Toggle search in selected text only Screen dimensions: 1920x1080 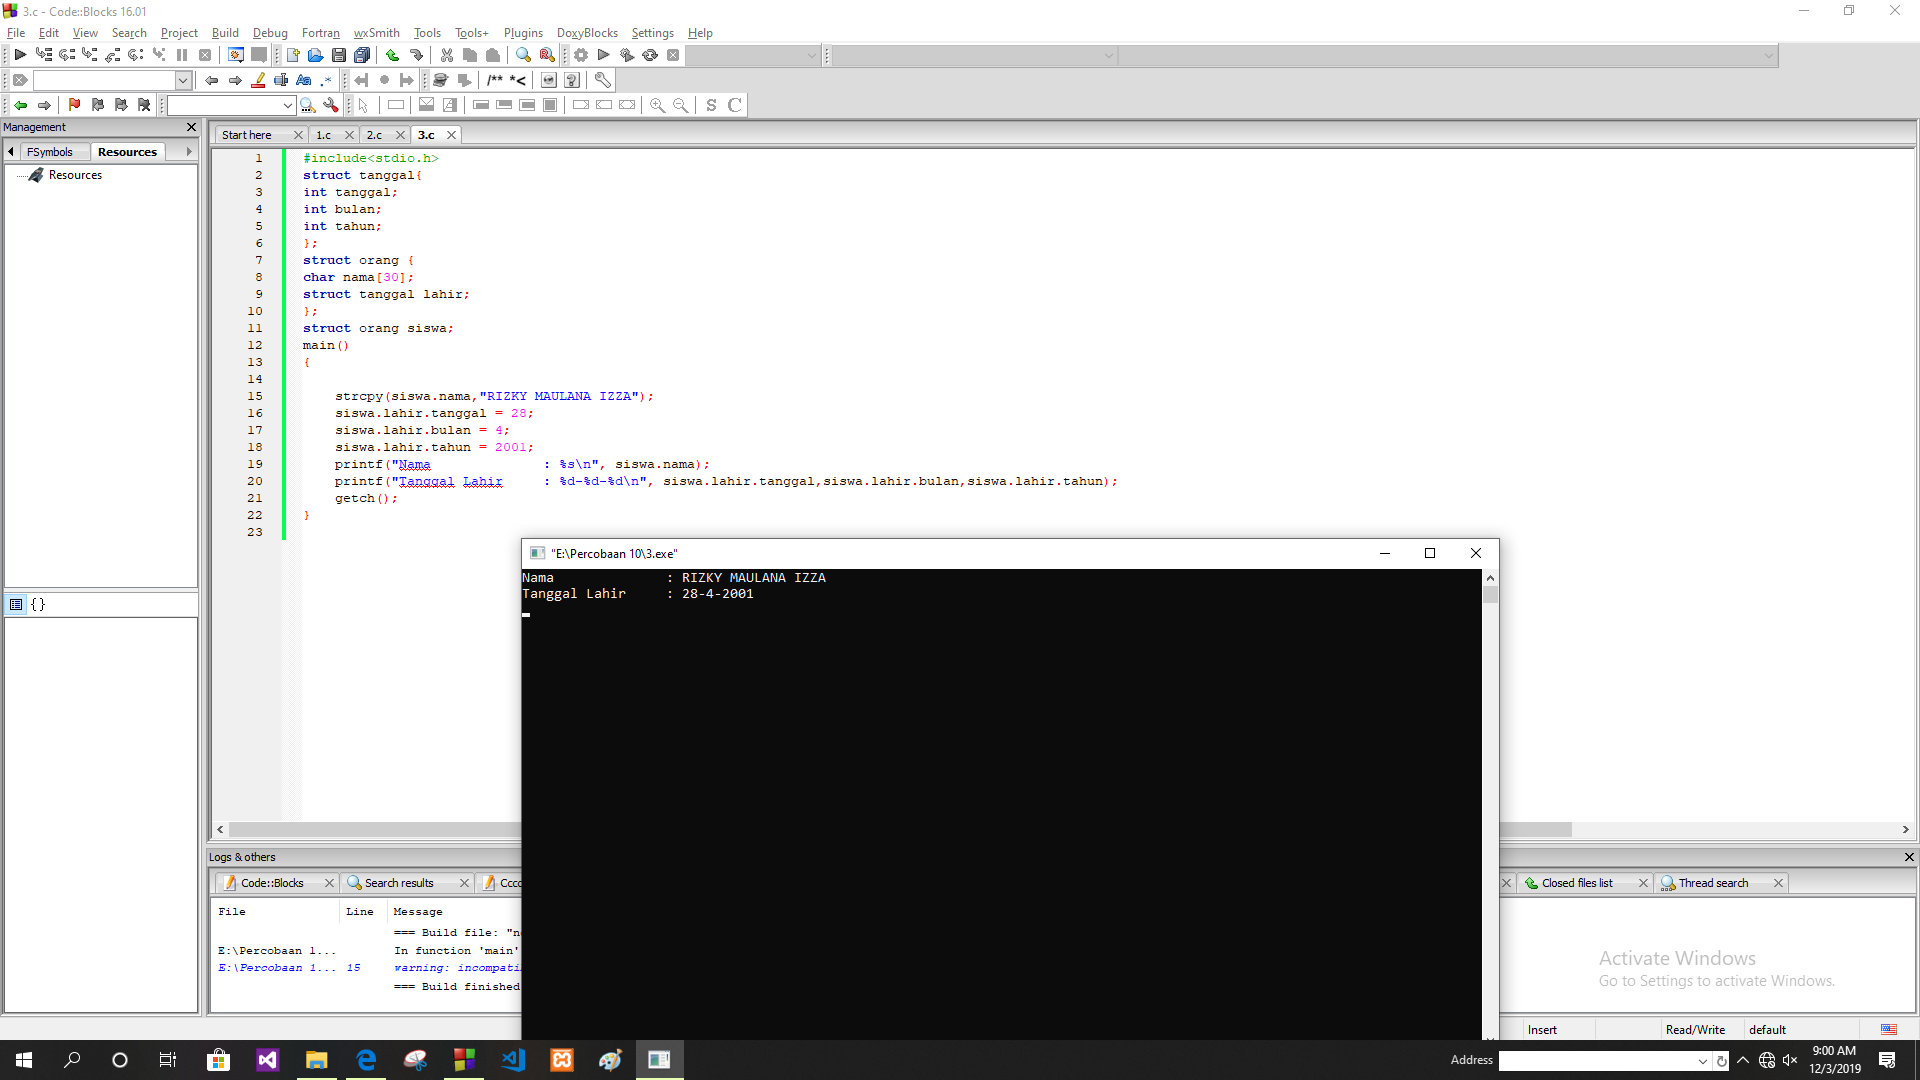281,80
